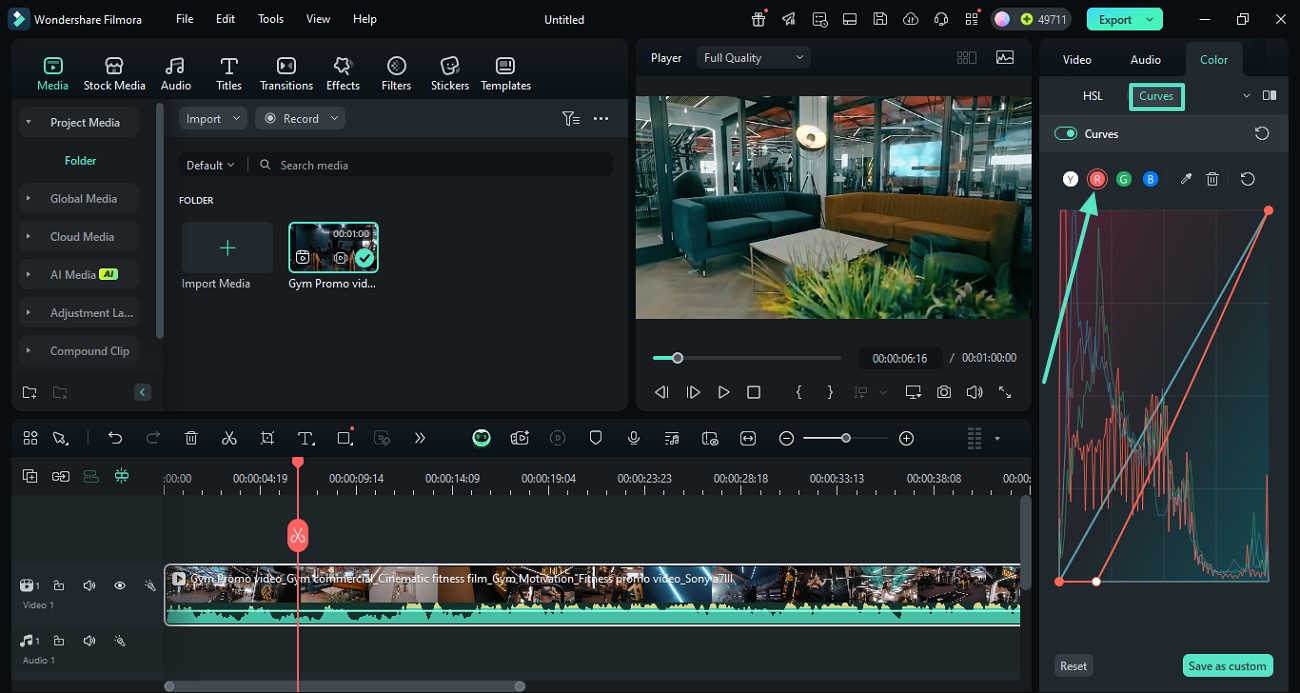1300x693 pixels.
Task: Open the media panel more options (three dots)
Action: (601, 118)
